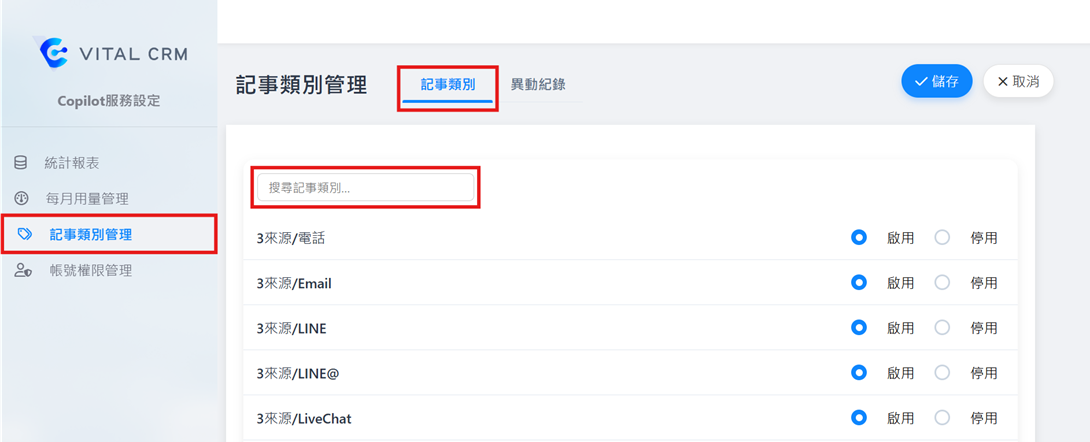Select 停用 for 3來源/LINE

(x=942, y=328)
